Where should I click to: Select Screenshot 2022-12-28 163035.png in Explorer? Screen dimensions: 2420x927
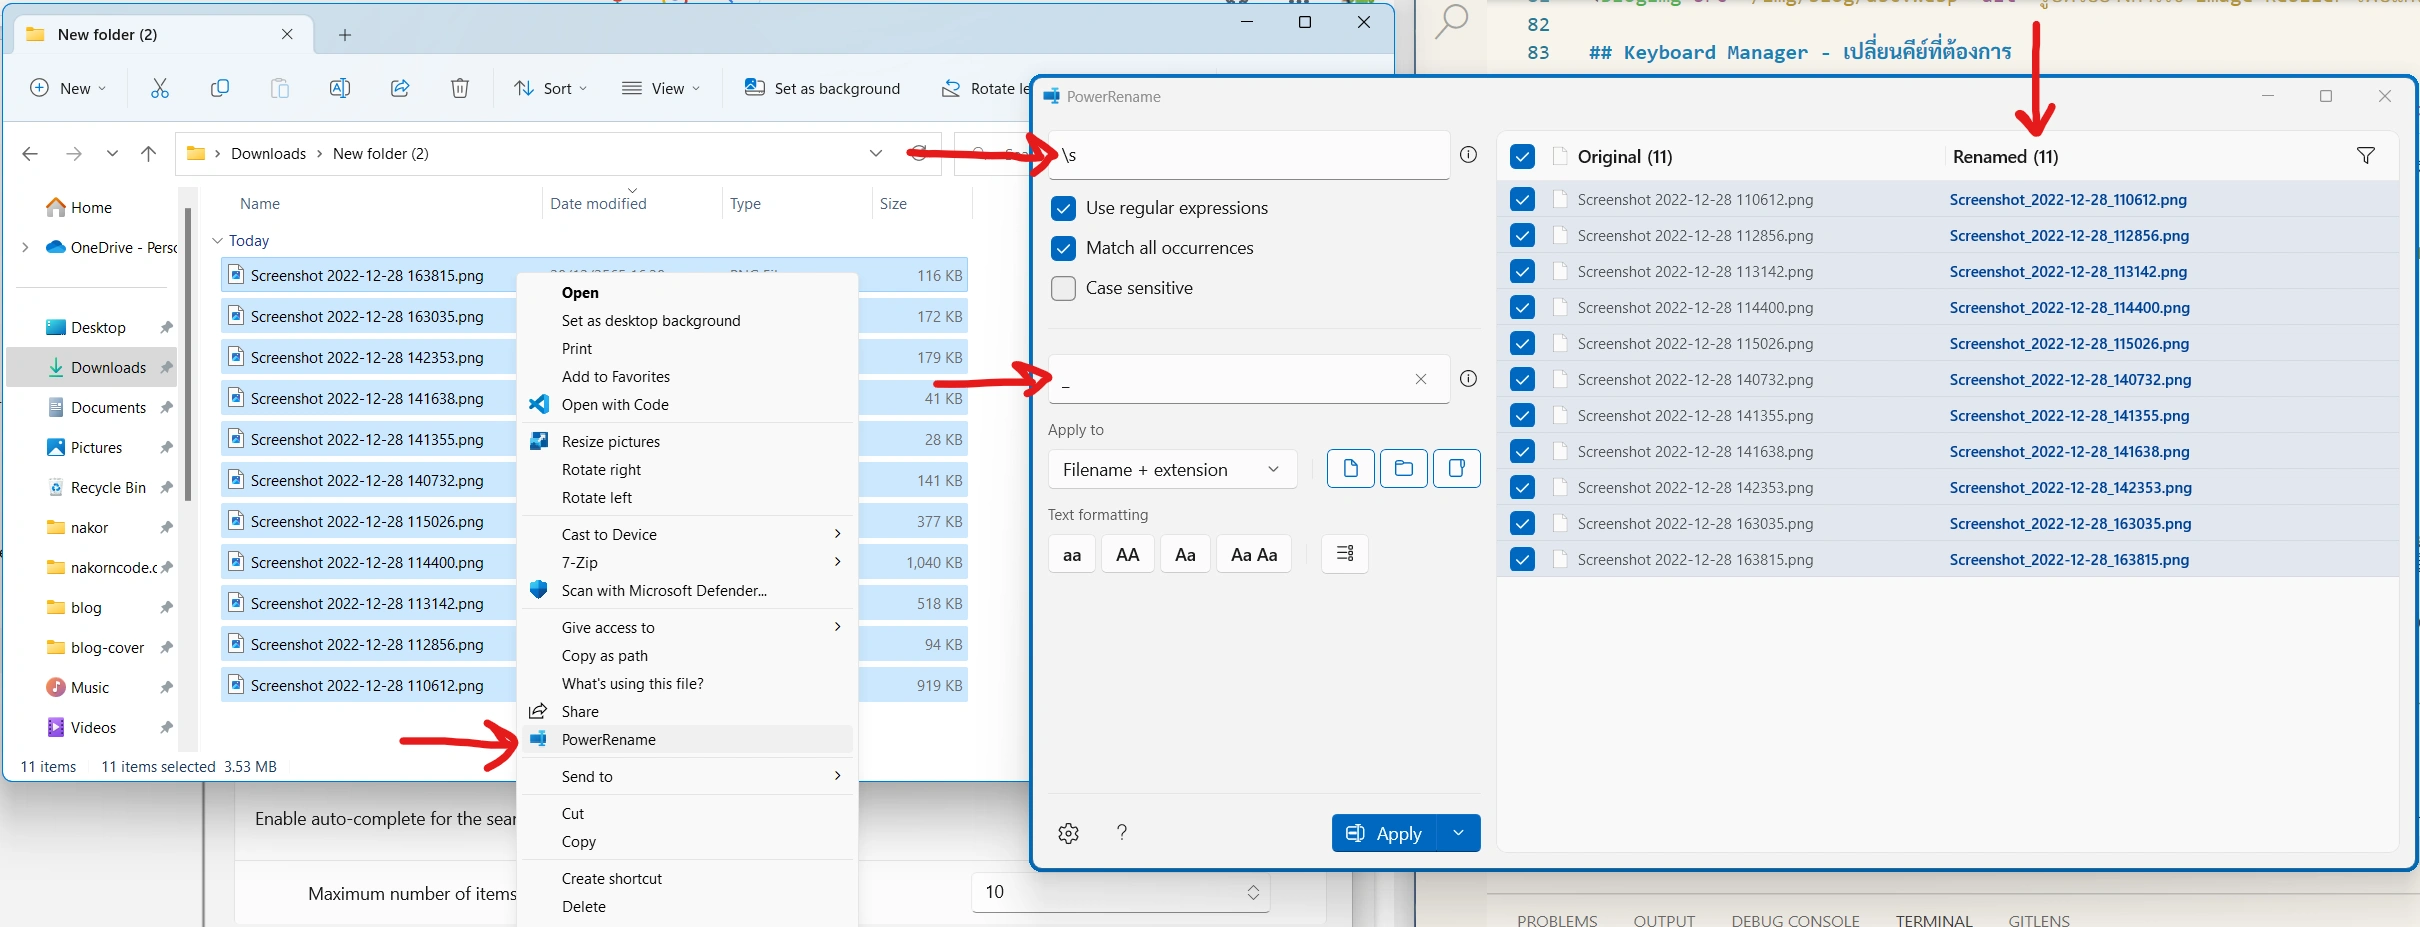(366, 316)
